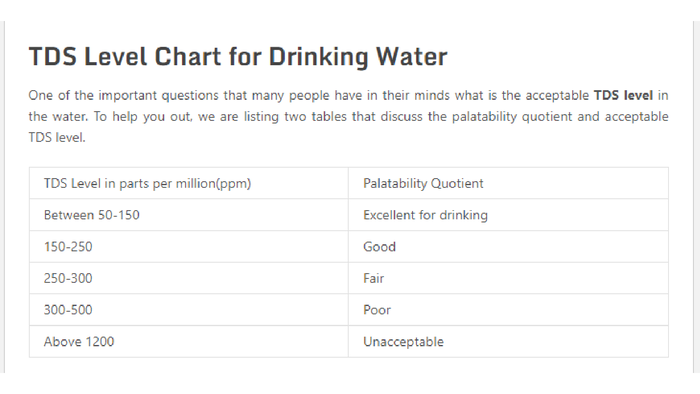This screenshot has height=394, width=700.
Task: Click the 'Between 50-150' table cell
Action: (189, 215)
